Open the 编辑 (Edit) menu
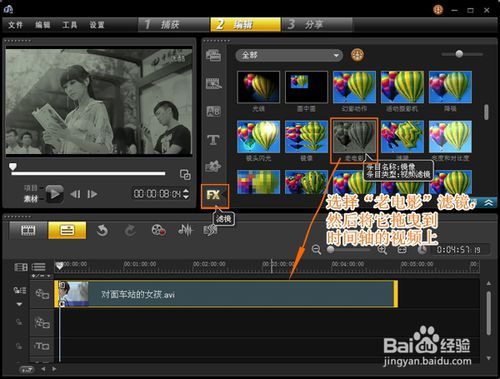Viewport: 500px width, 379px height. coord(43,25)
